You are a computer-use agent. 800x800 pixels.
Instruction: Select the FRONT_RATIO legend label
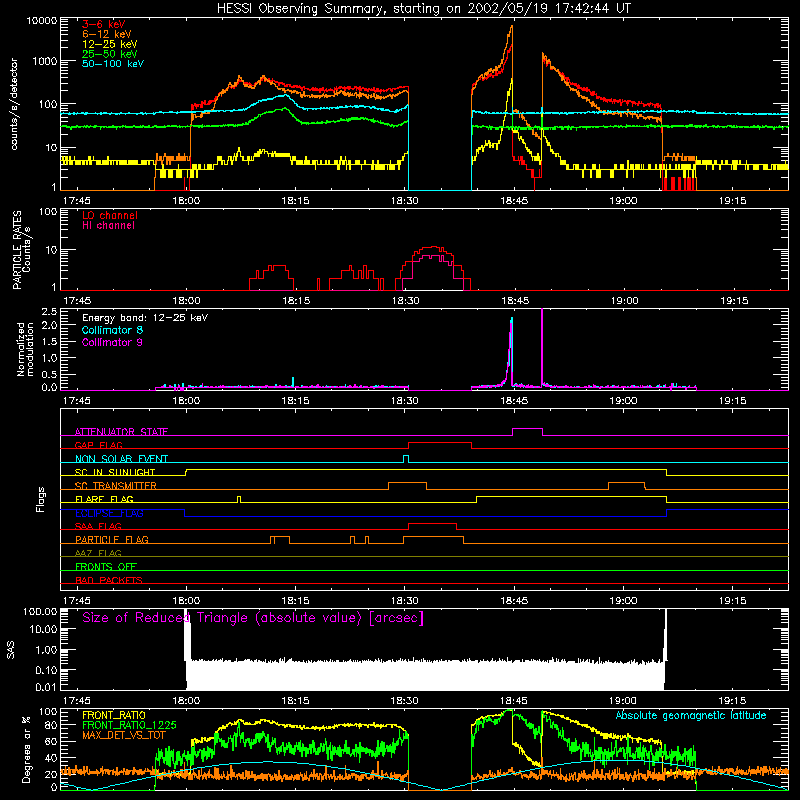pos(113,715)
